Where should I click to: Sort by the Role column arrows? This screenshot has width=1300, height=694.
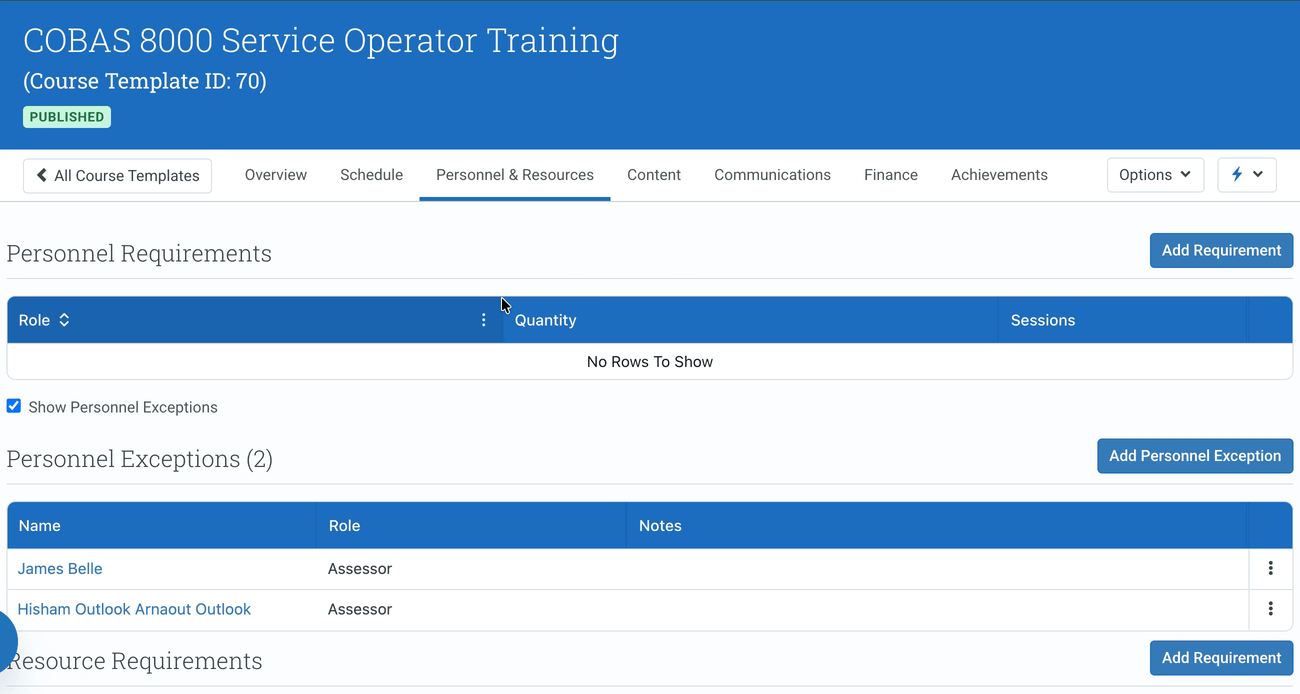pyautogui.click(x=64, y=320)
